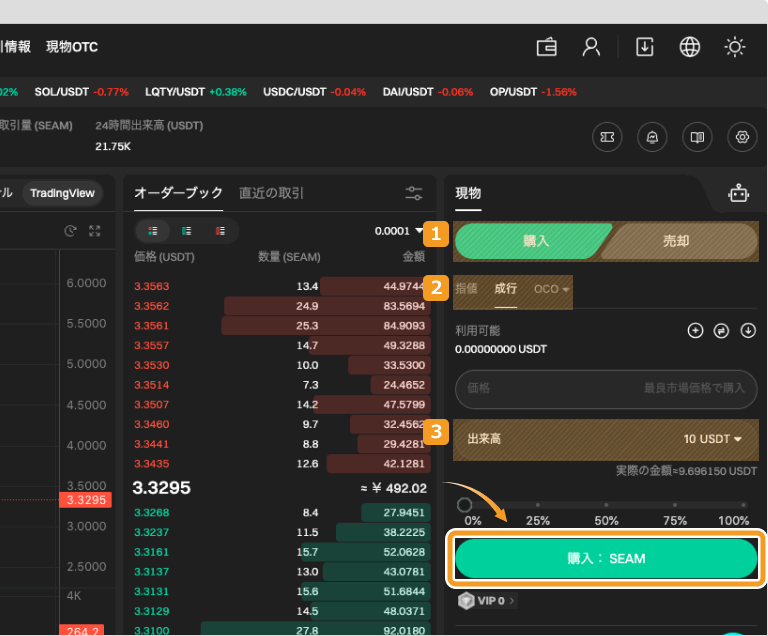This screenshot has width=768, height=636.
Task: Click sell order price 3.3562
Action: [x=152, y=306]
